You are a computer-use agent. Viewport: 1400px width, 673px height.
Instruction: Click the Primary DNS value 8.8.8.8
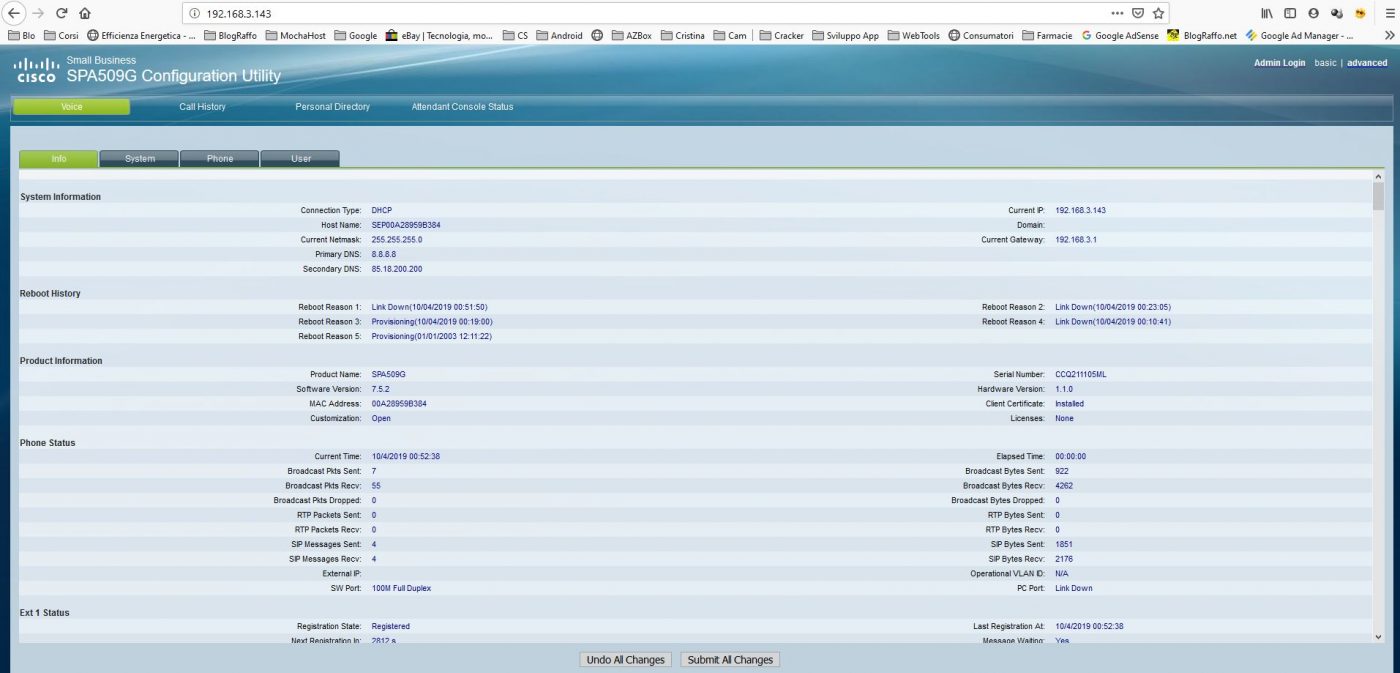click(384, 255)
